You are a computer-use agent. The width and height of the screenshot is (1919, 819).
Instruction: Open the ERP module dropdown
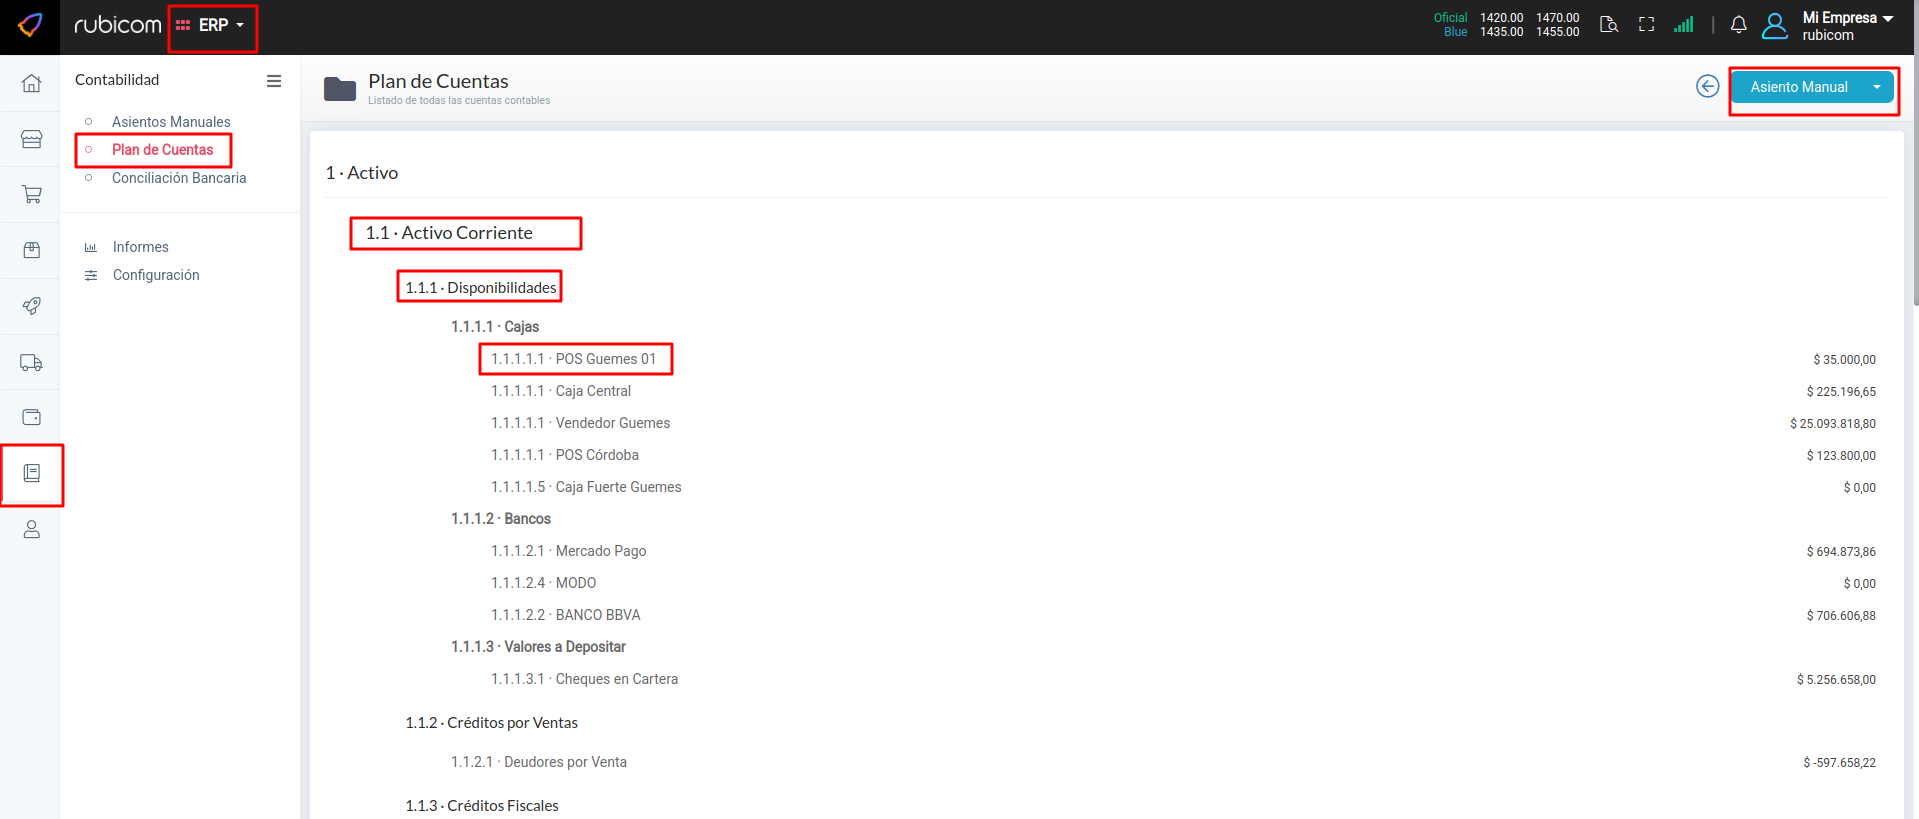coord(212,25)
